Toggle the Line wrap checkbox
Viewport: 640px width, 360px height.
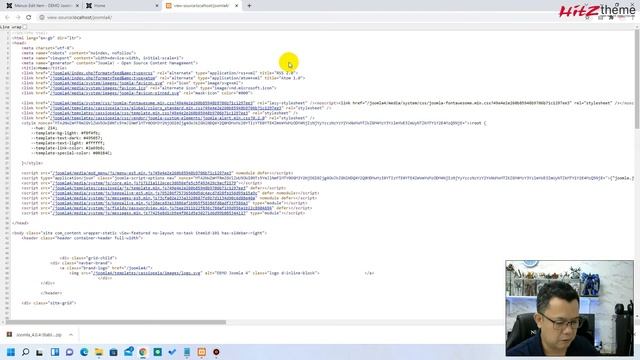[x=25, y=27]
